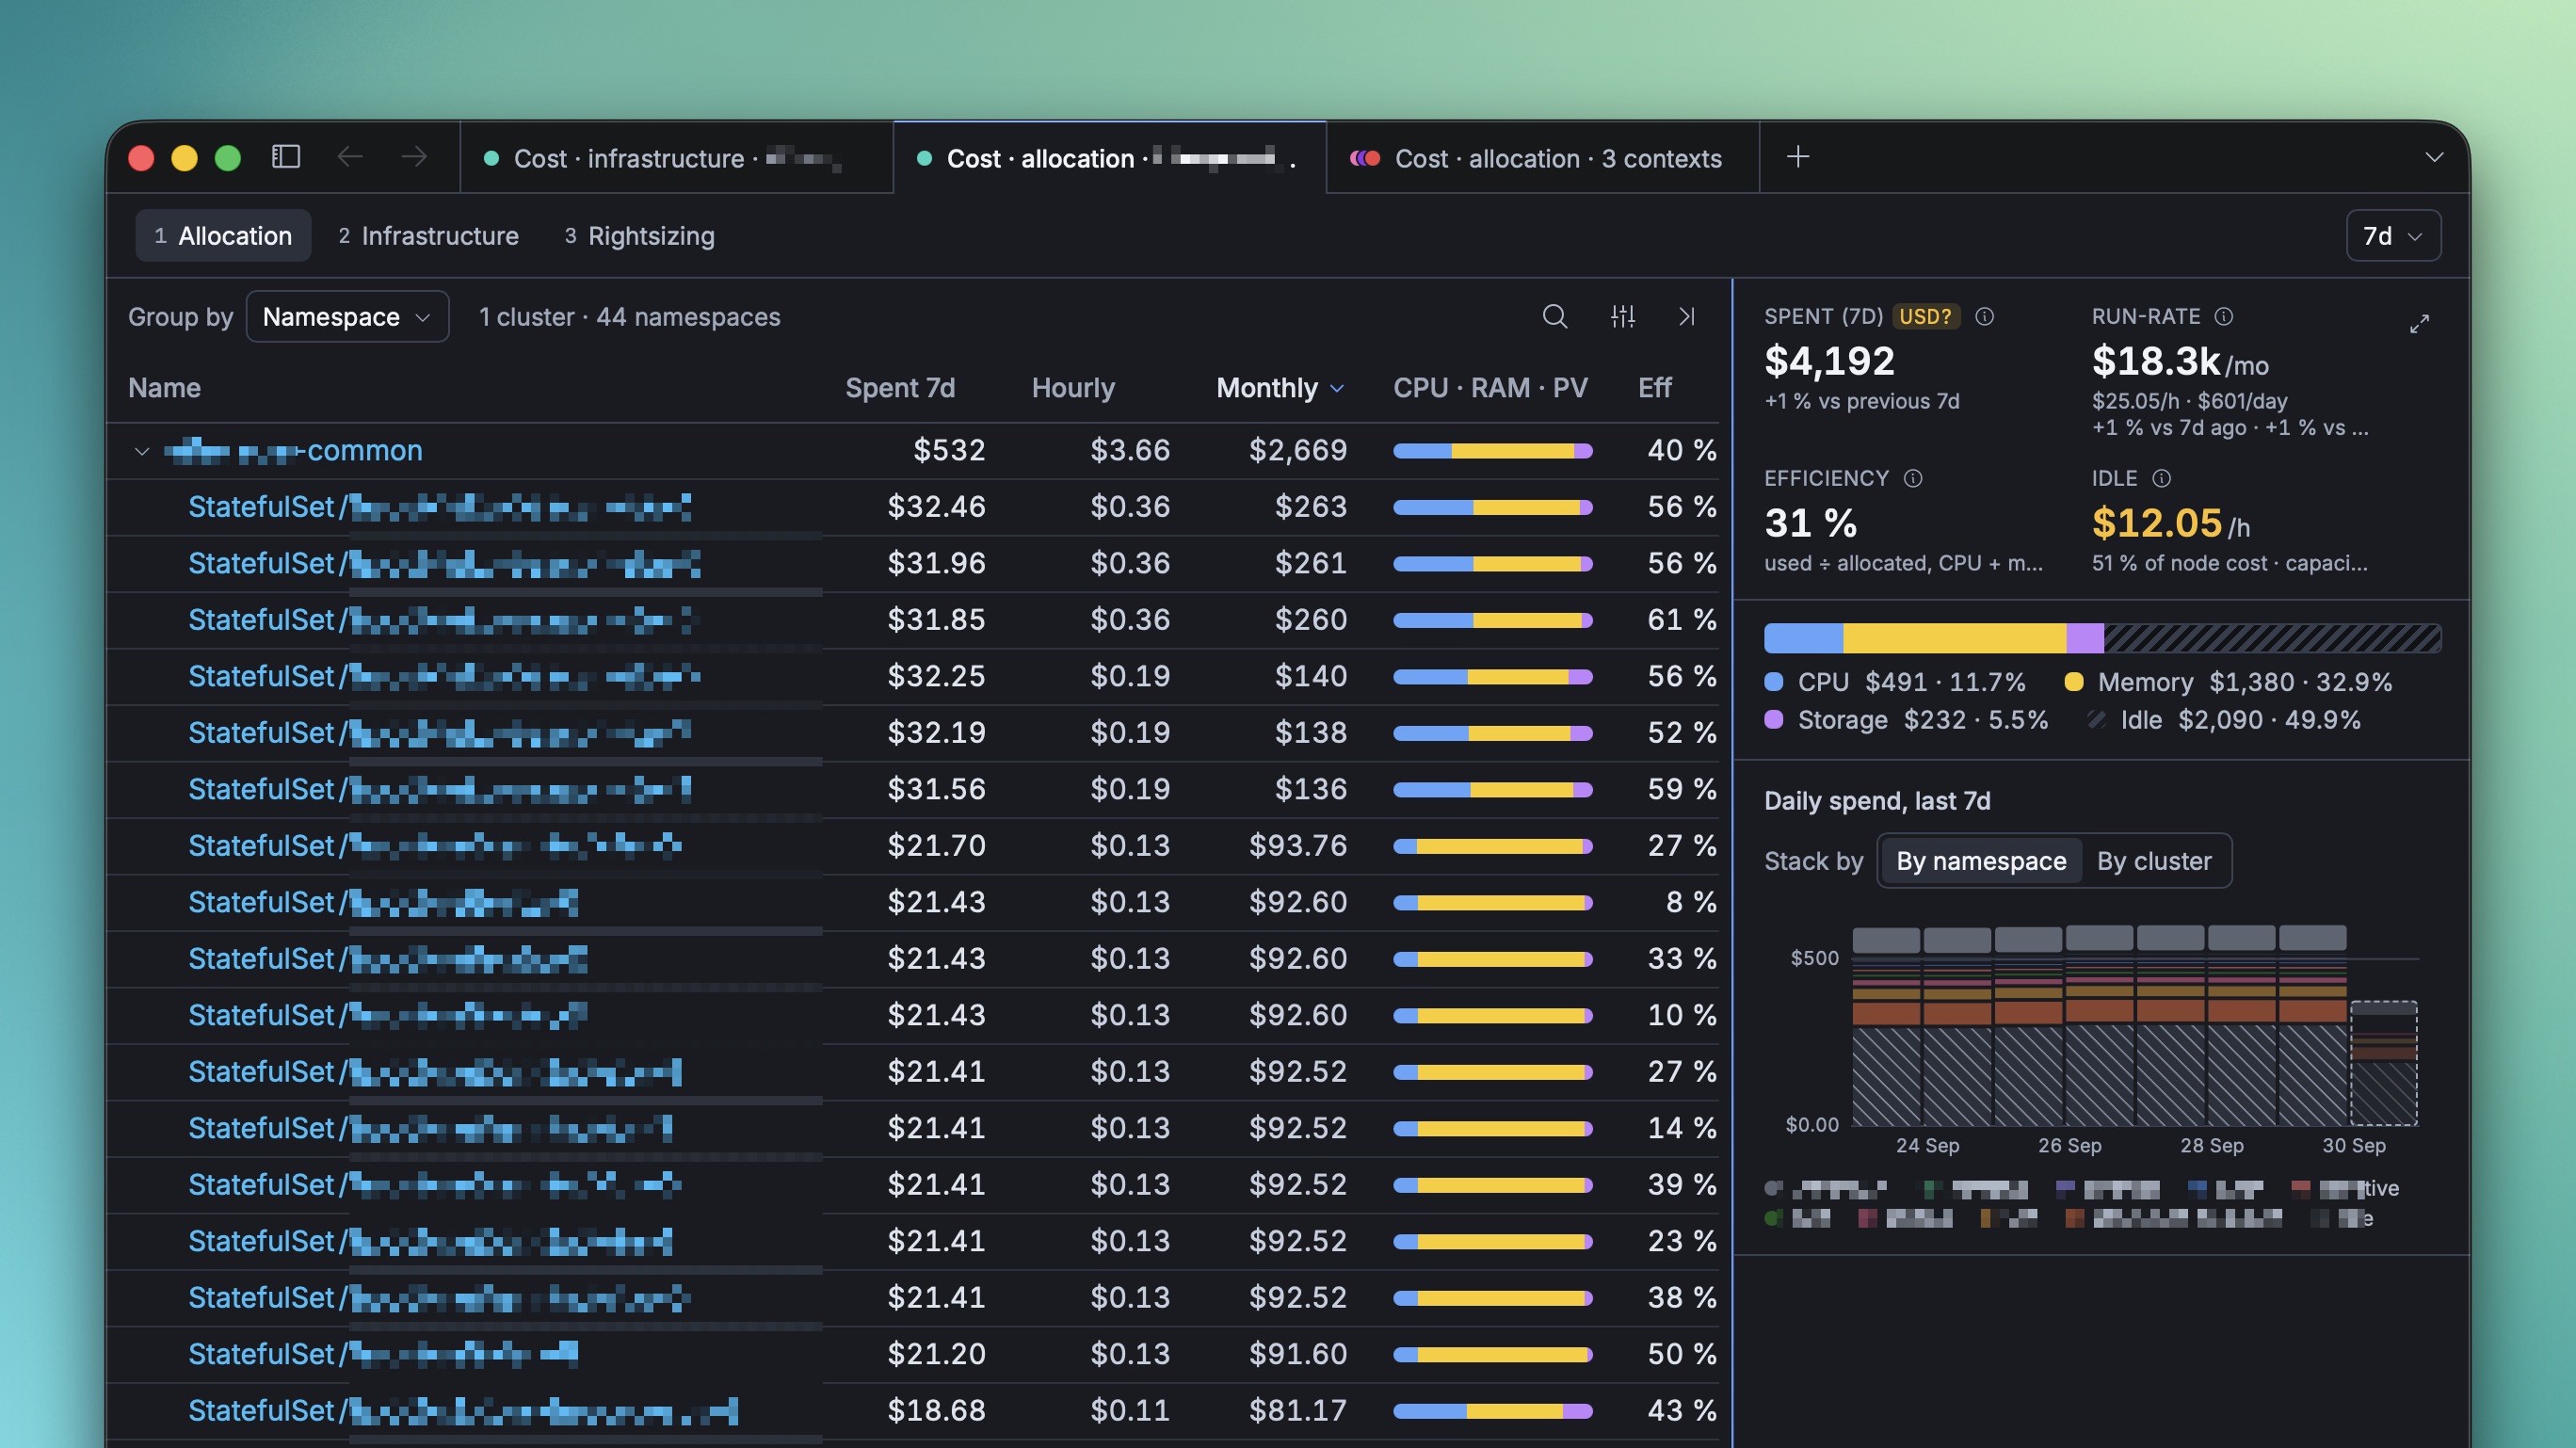
Task: Click the search magnifier icon in table toolbar
Action: pyautogui.click(x=1555, y=317)
